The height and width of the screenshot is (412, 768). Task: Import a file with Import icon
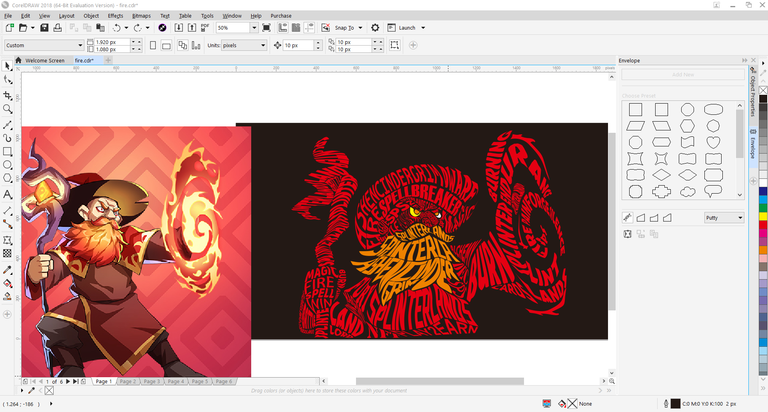pyautogui.click(x=179, y=28)
